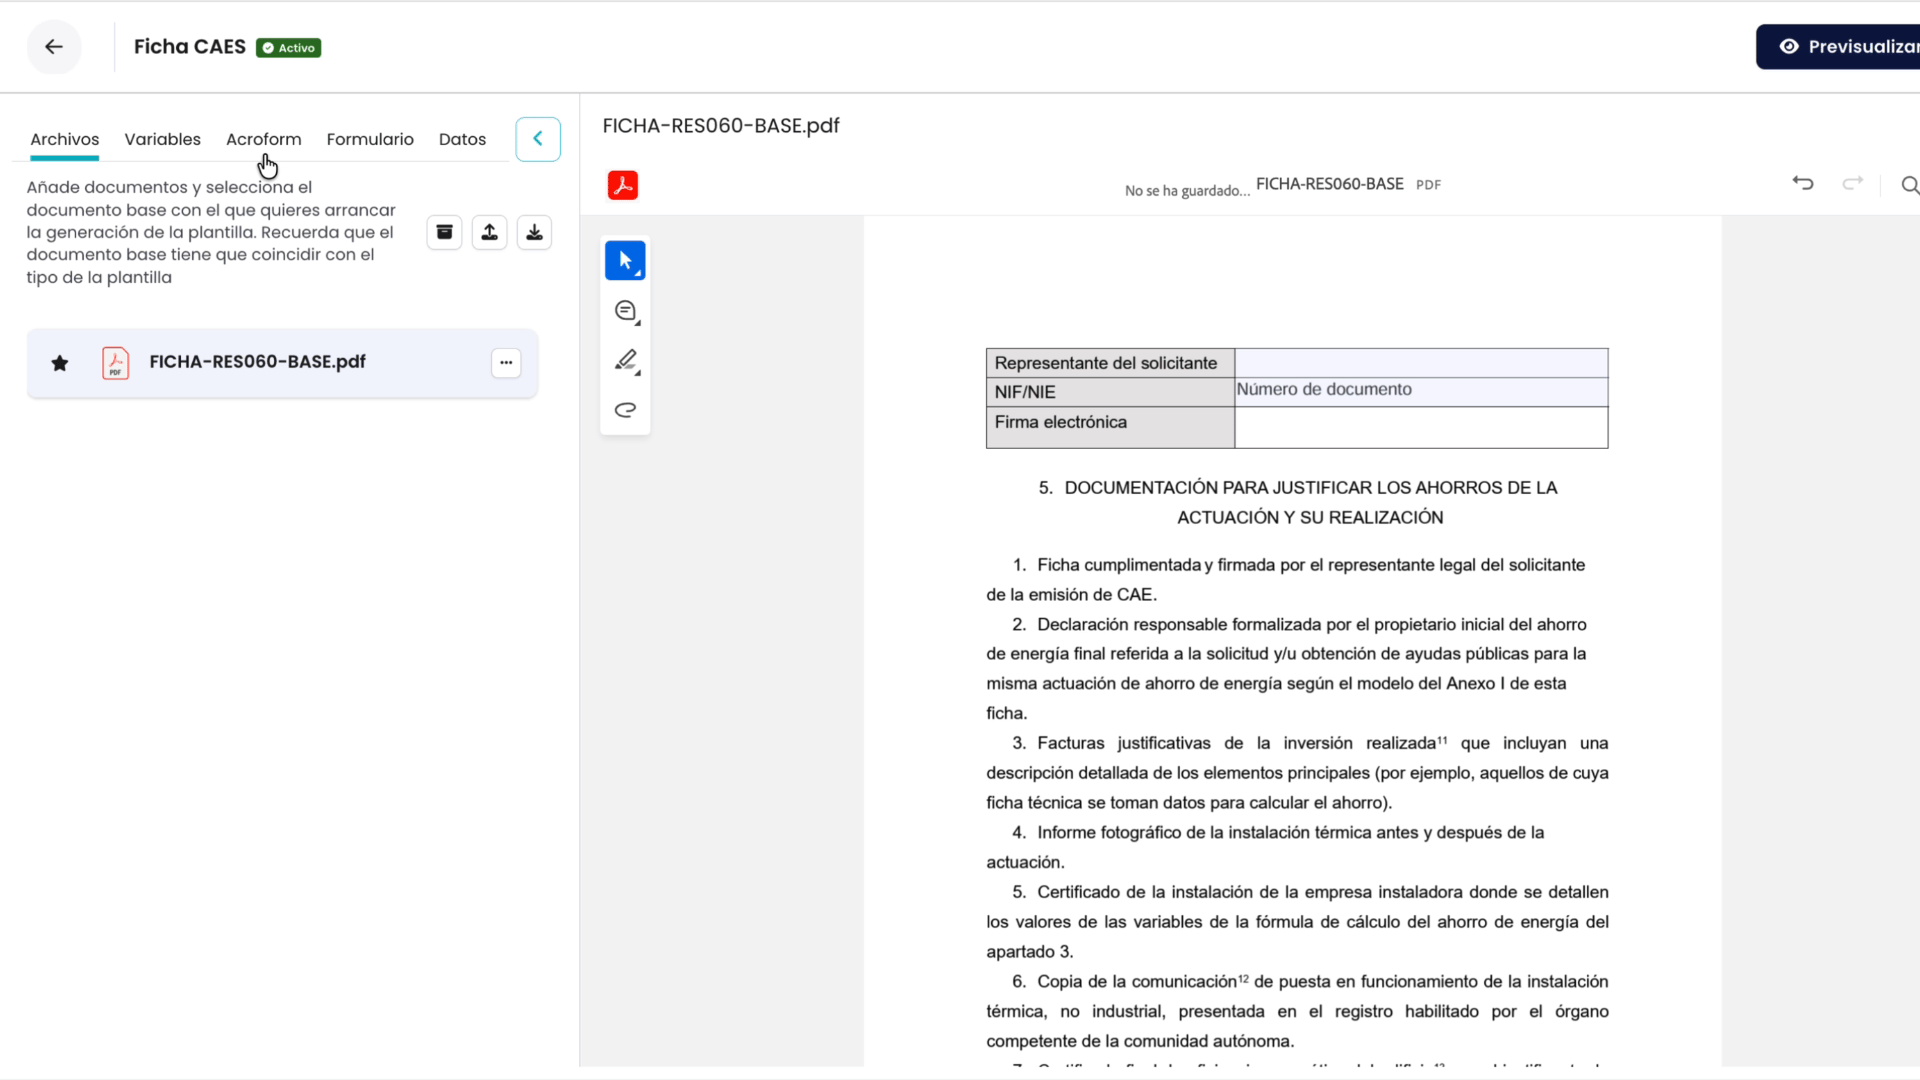Click the red Adobe PDF logo icon
Viewport: 1920px width, 1080px height.
click(623, 185)
